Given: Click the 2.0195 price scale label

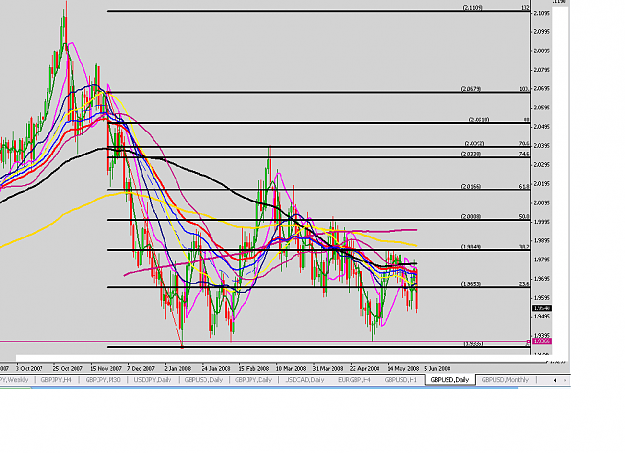Looking at the screenshot, I should pos(542,184).
